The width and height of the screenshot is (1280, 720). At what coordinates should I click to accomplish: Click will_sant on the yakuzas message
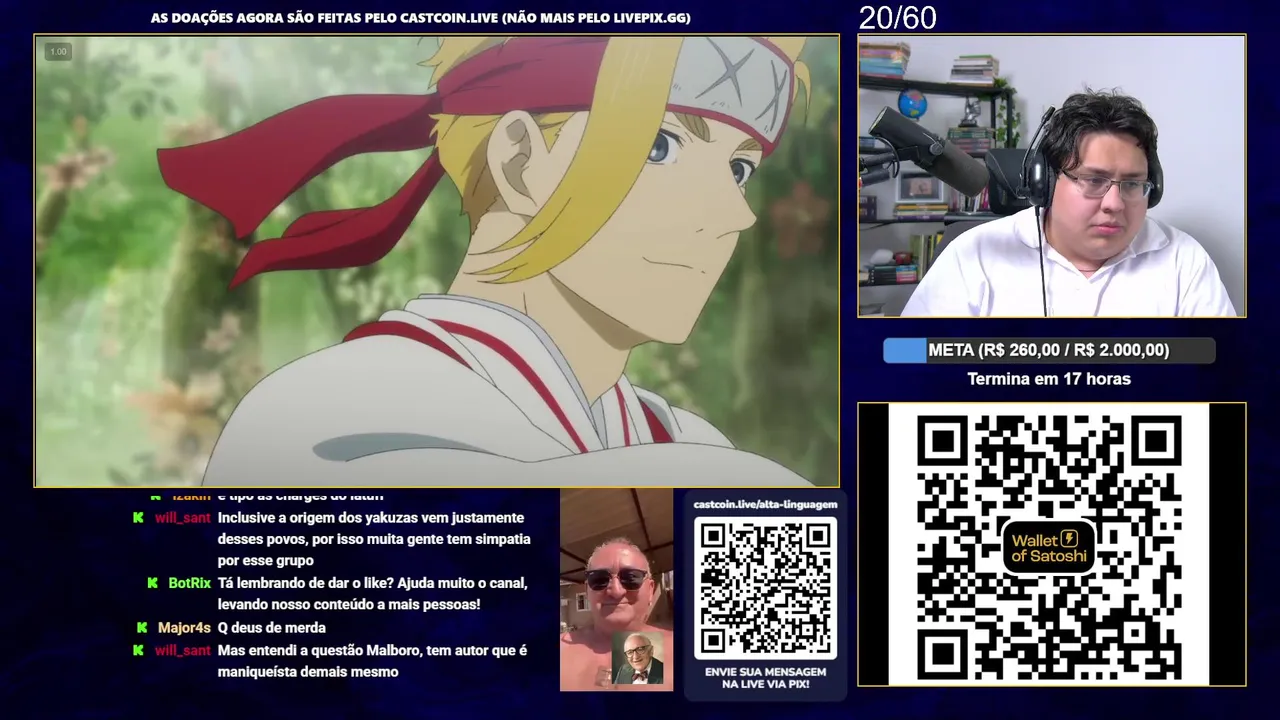(183, 518)
